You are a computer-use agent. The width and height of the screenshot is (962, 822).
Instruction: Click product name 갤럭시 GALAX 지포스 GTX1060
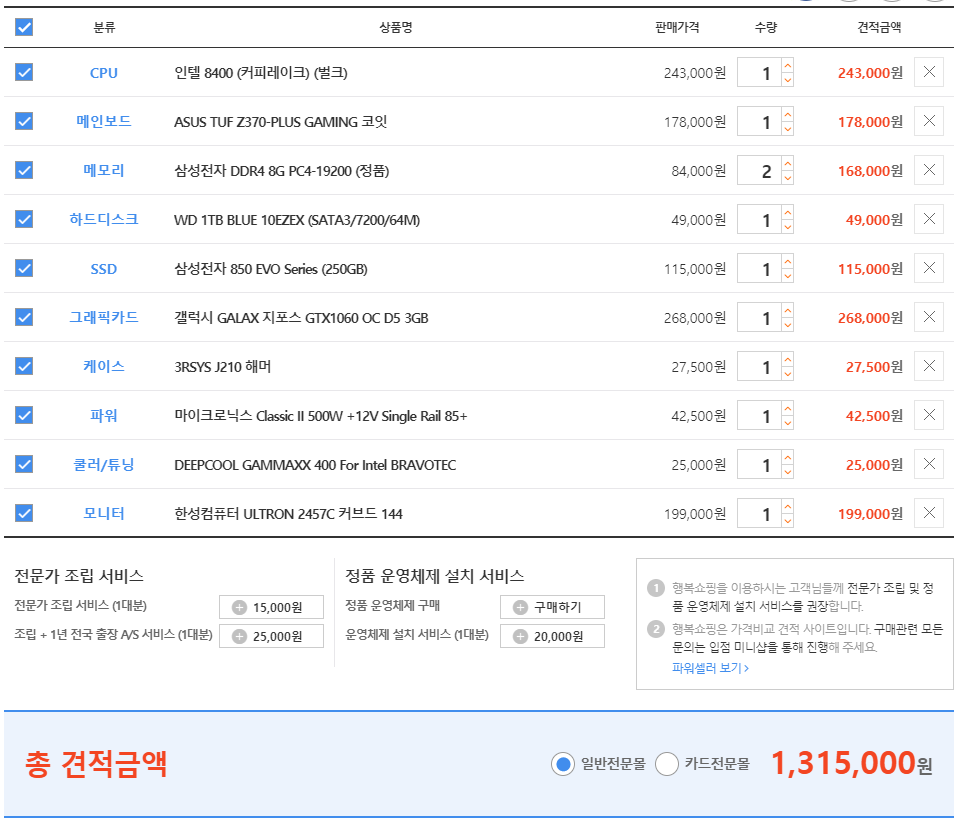[301, 318]
